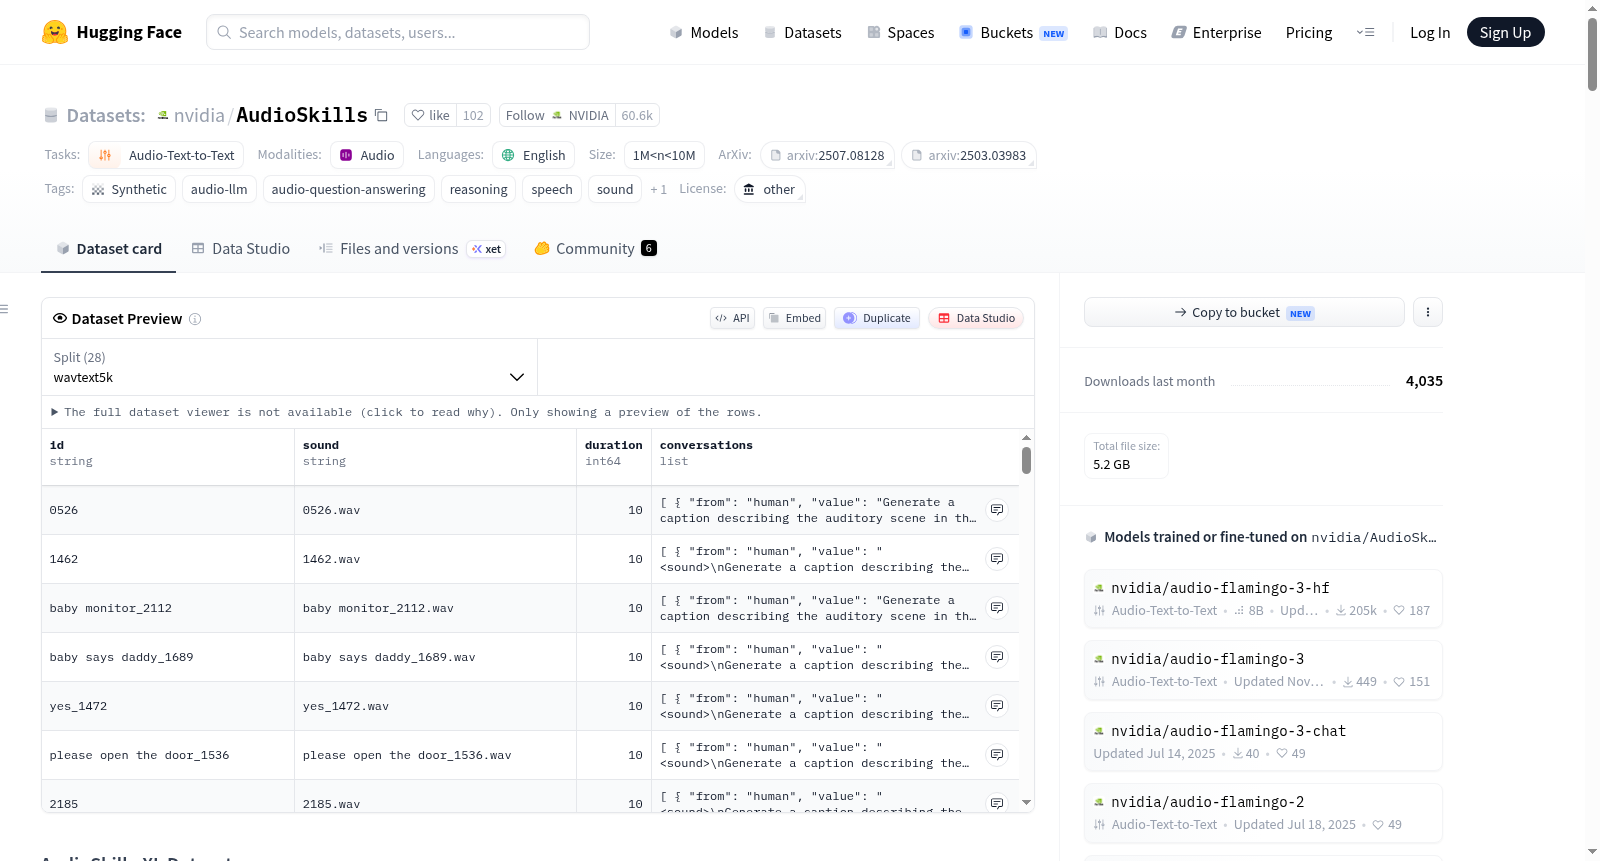Open the nvidia organization link in the title
The height and width of the screenshot is (861, 1600).
pos(199,115)
